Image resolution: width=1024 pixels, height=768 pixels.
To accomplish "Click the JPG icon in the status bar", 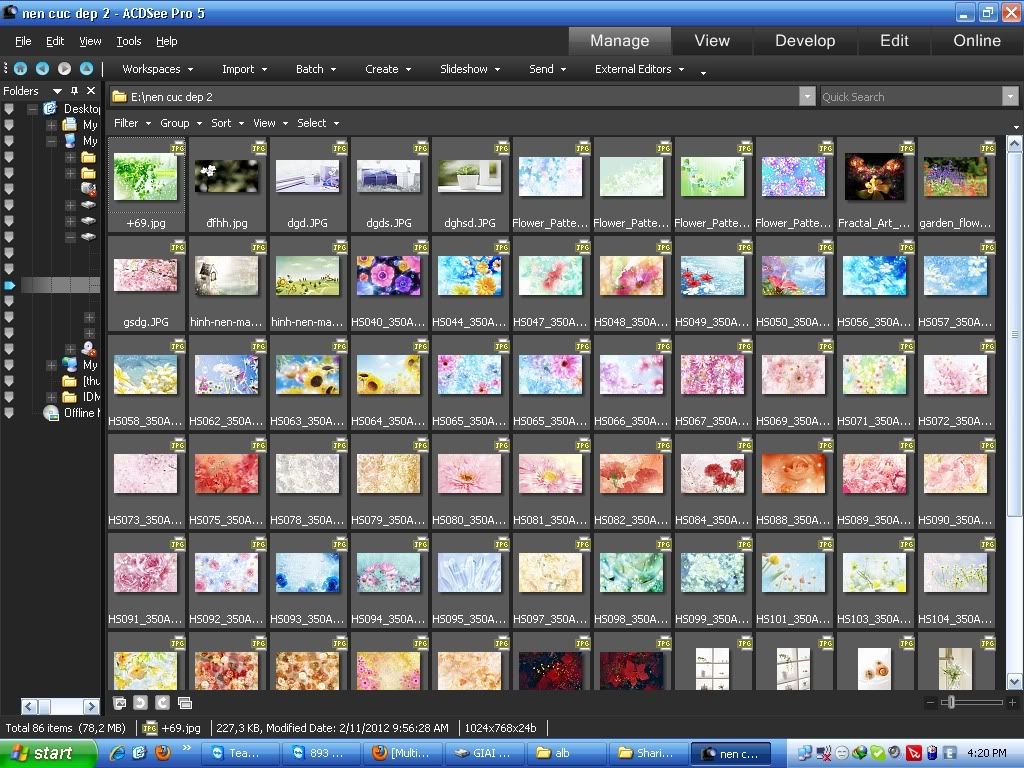I will click(150, 728).
